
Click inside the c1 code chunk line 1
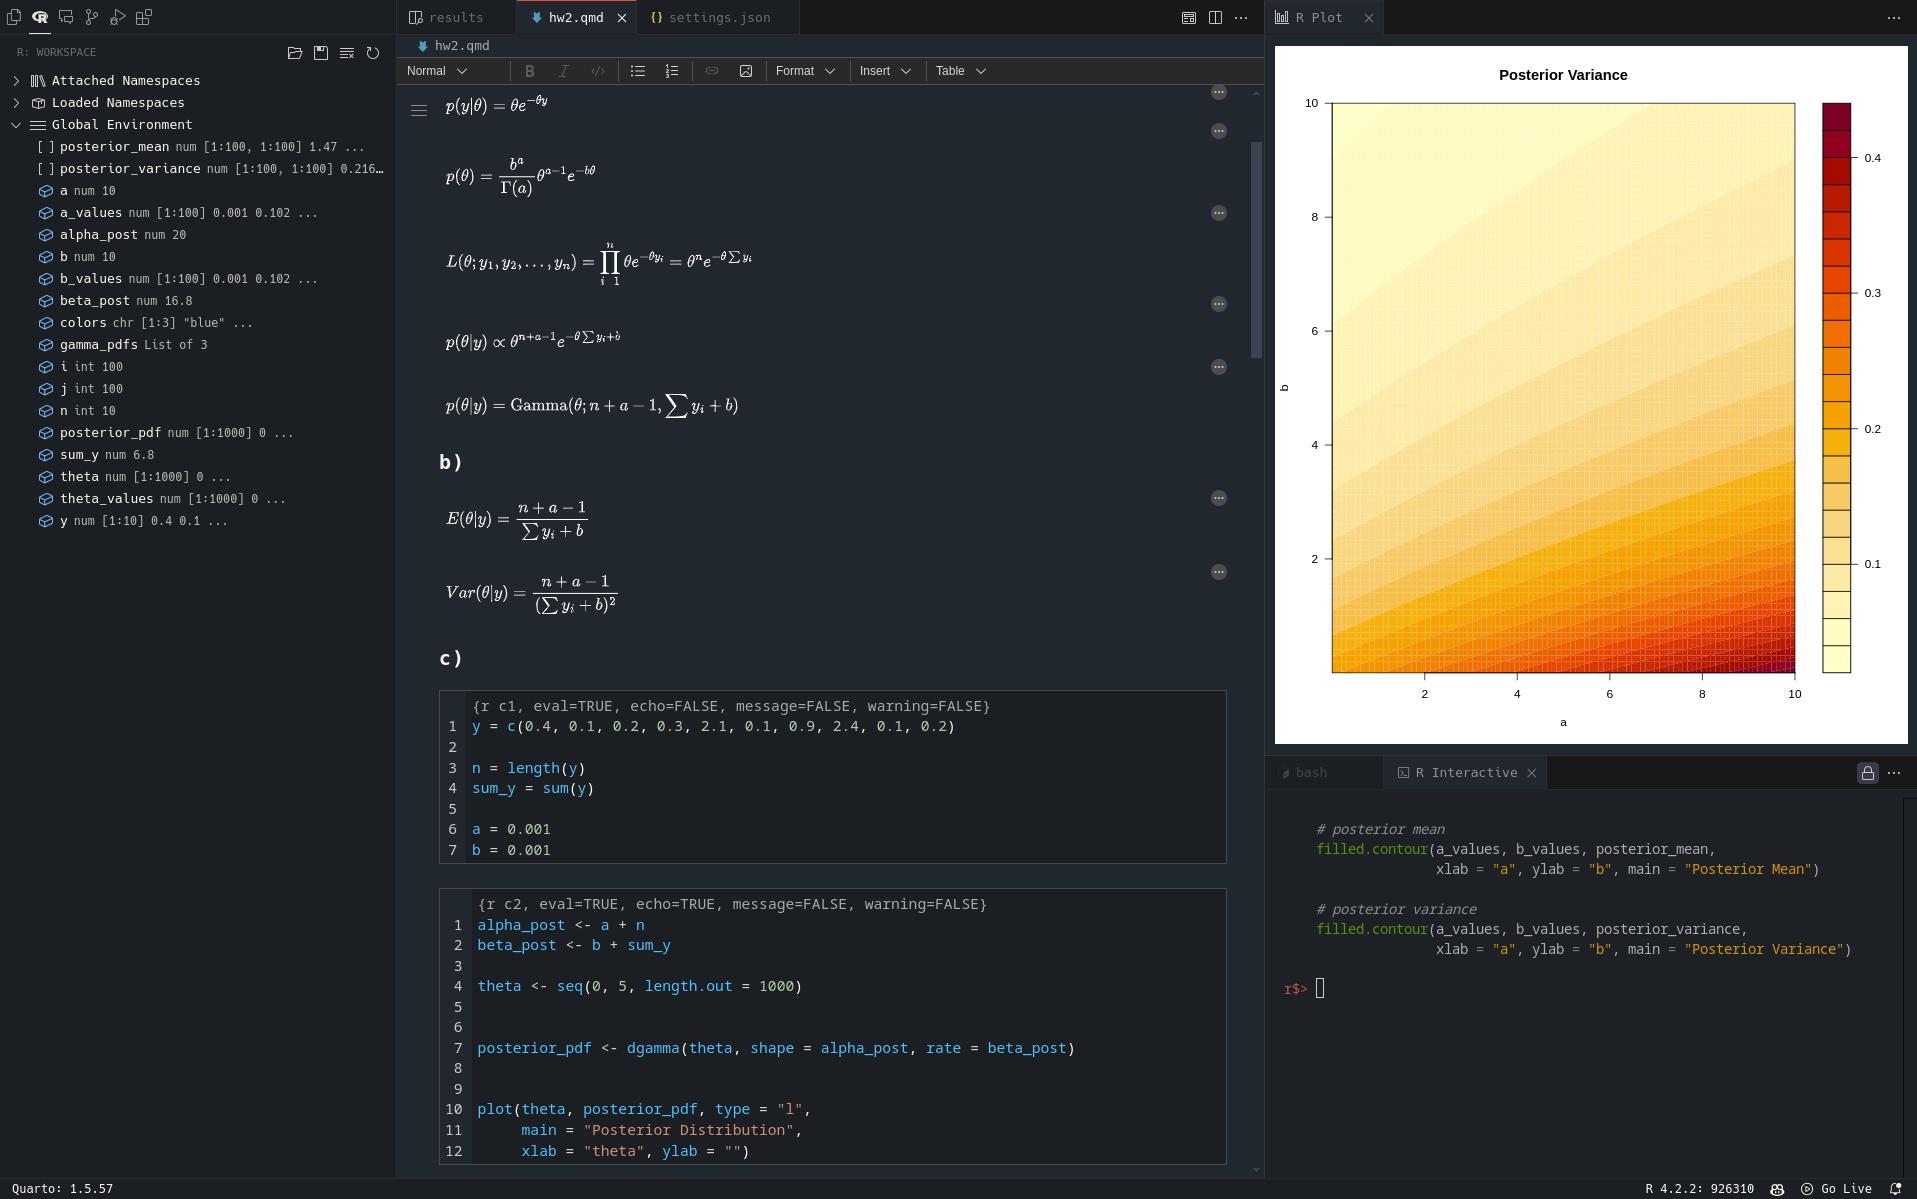pos(713,727)
